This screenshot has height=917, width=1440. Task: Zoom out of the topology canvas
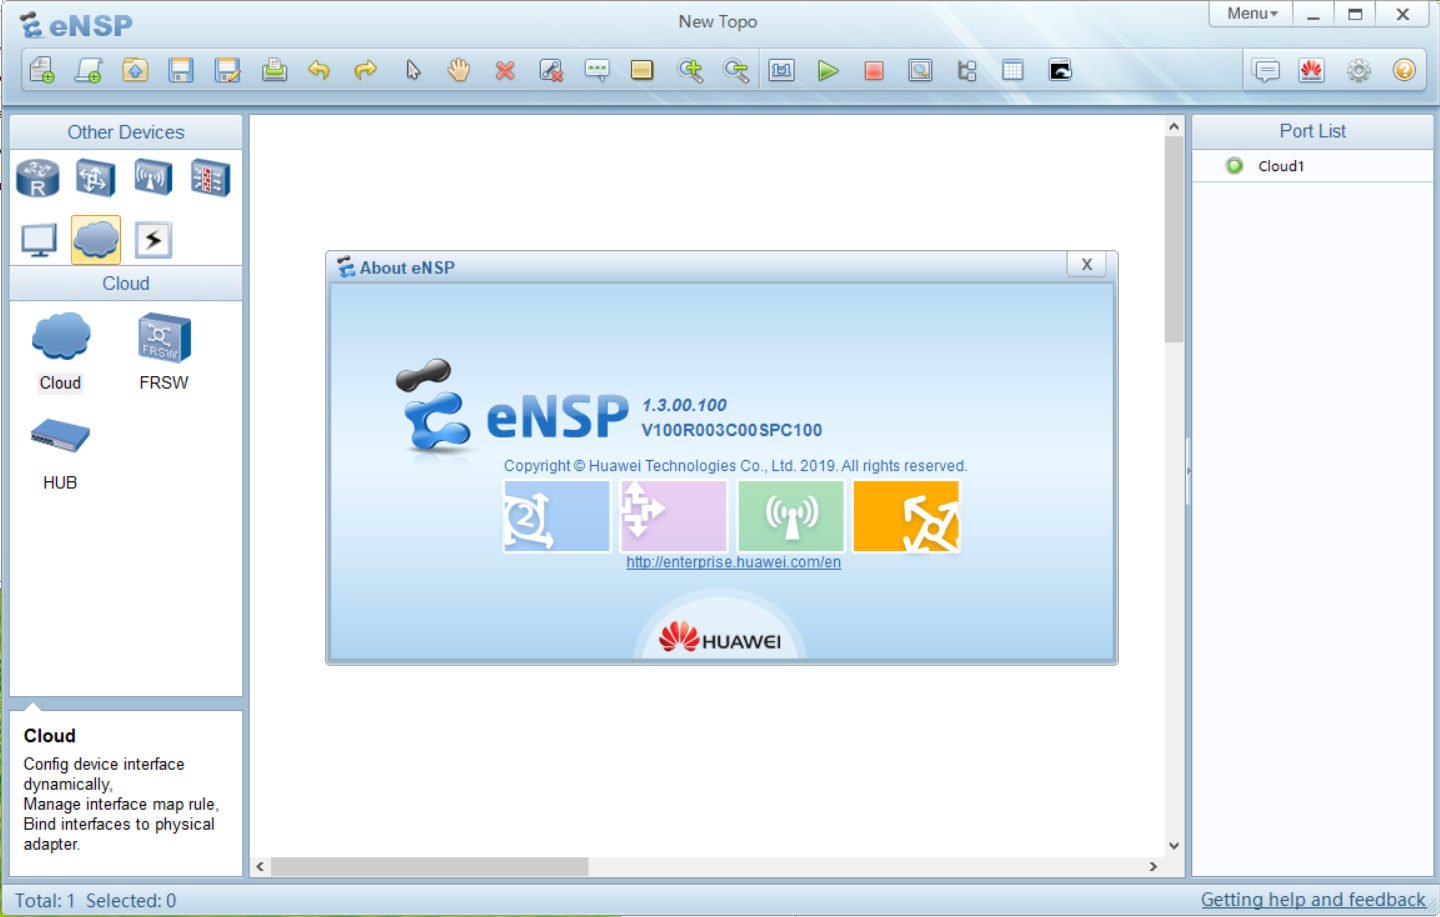coord(736,70)
